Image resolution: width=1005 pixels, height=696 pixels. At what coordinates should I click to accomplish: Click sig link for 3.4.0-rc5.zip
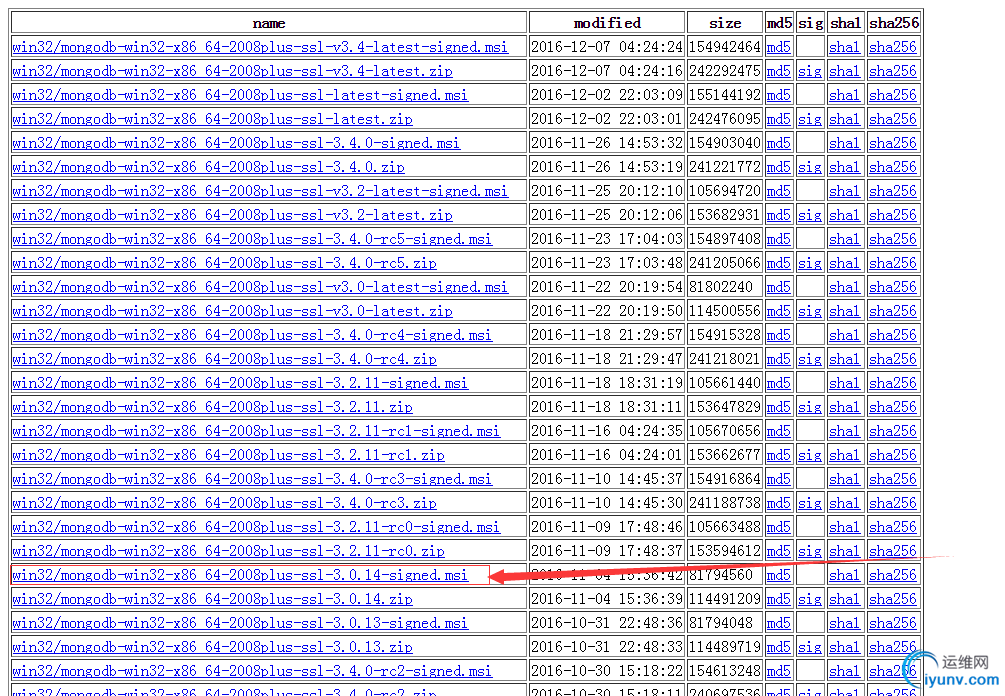click(810, 263)
